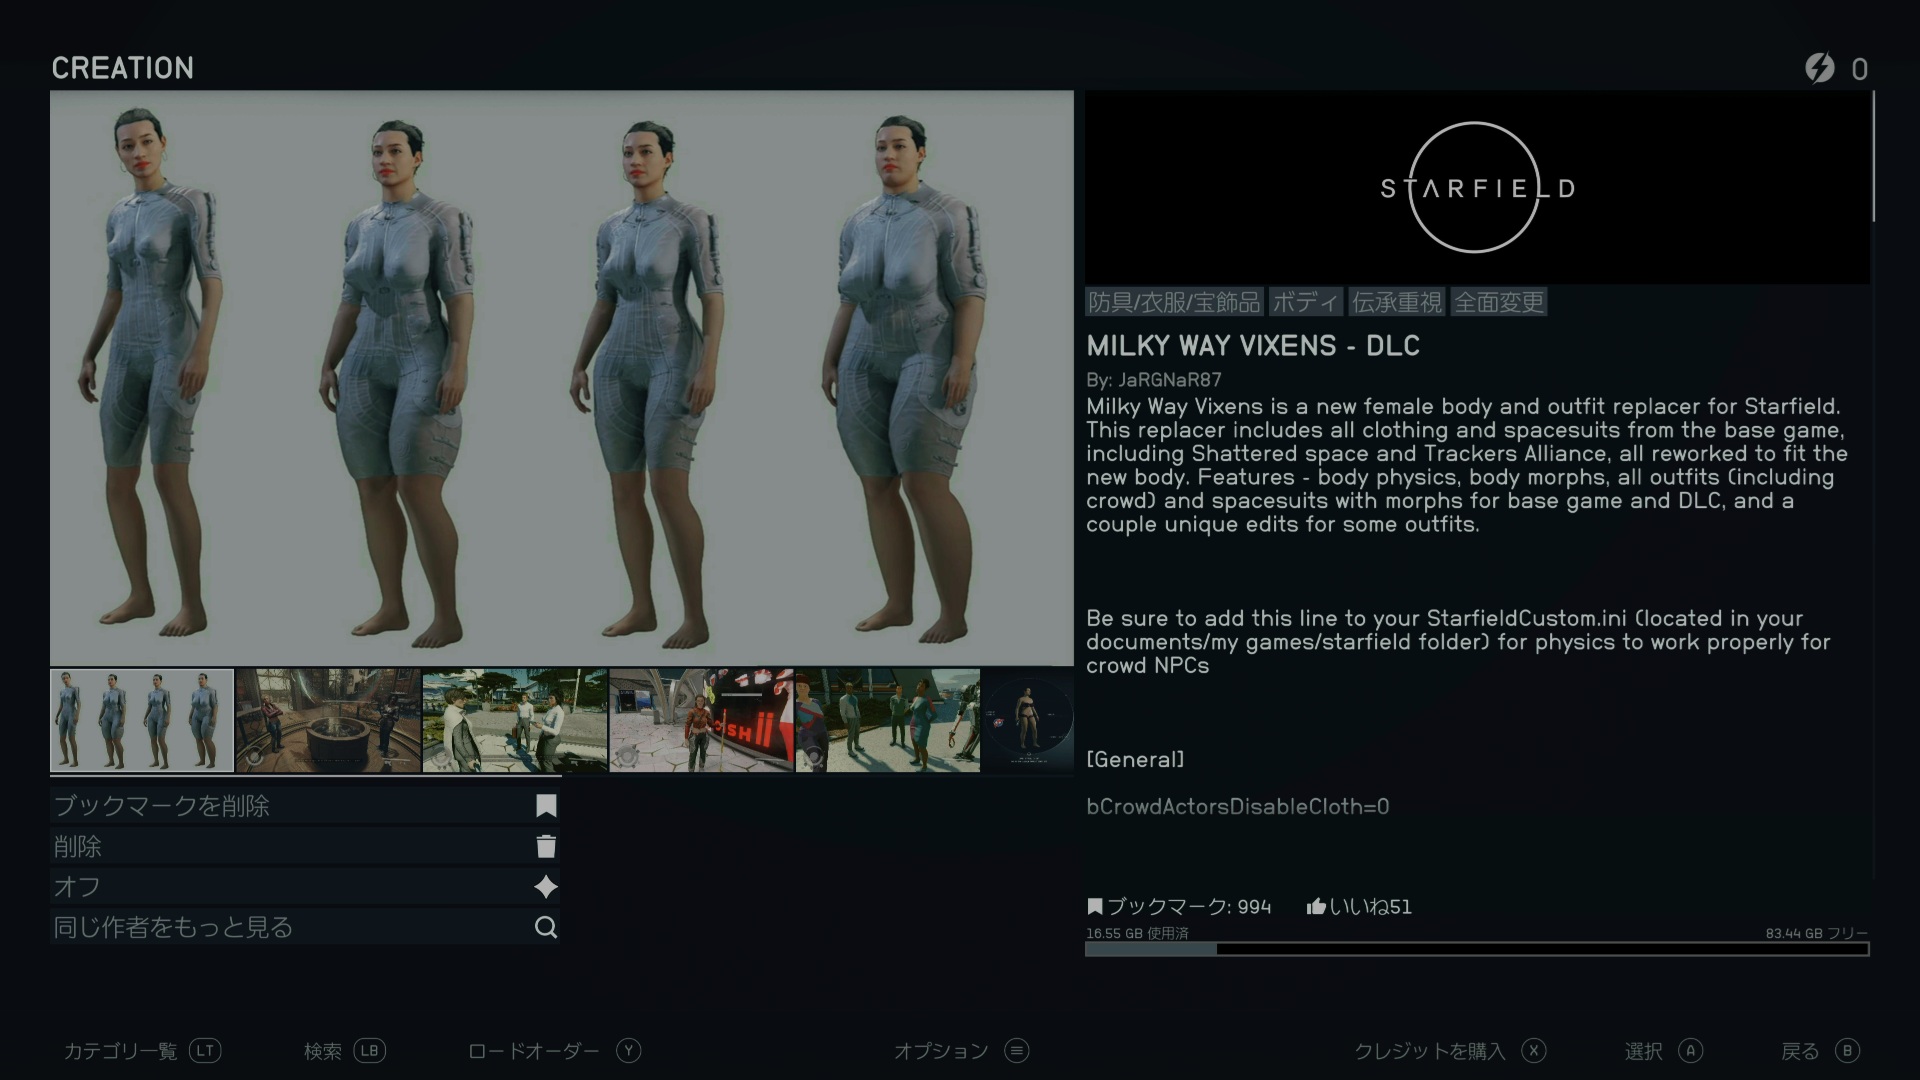
Task: Click the trash can delete icon
Action: click(546, 847)
